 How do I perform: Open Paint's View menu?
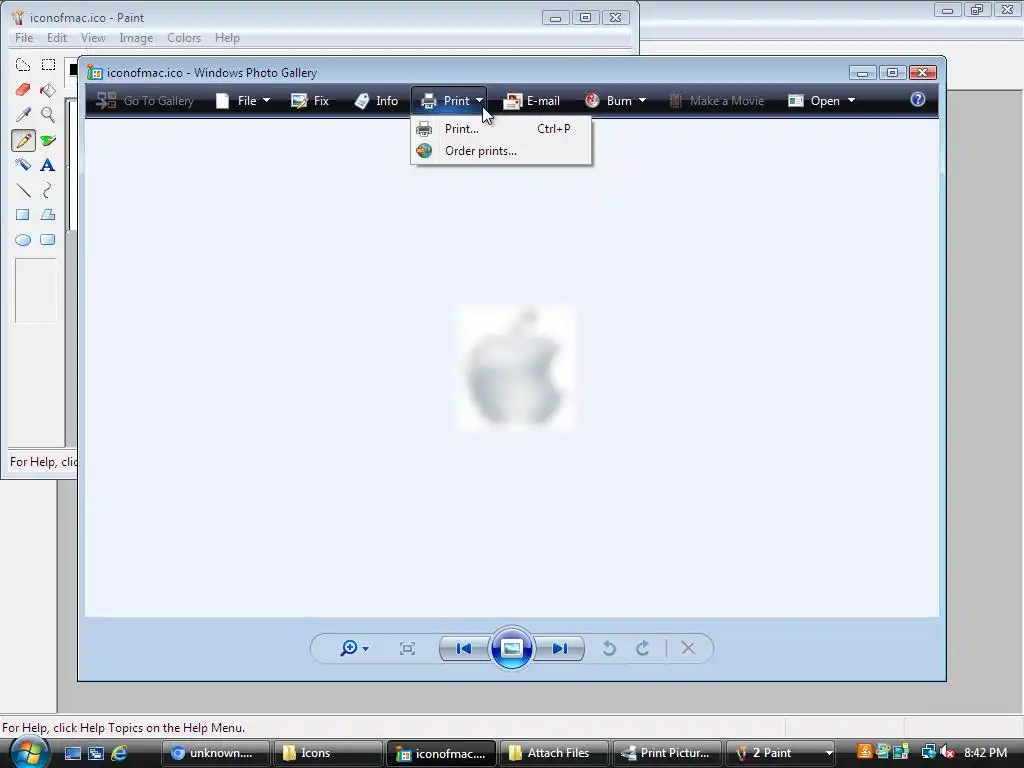93,38
